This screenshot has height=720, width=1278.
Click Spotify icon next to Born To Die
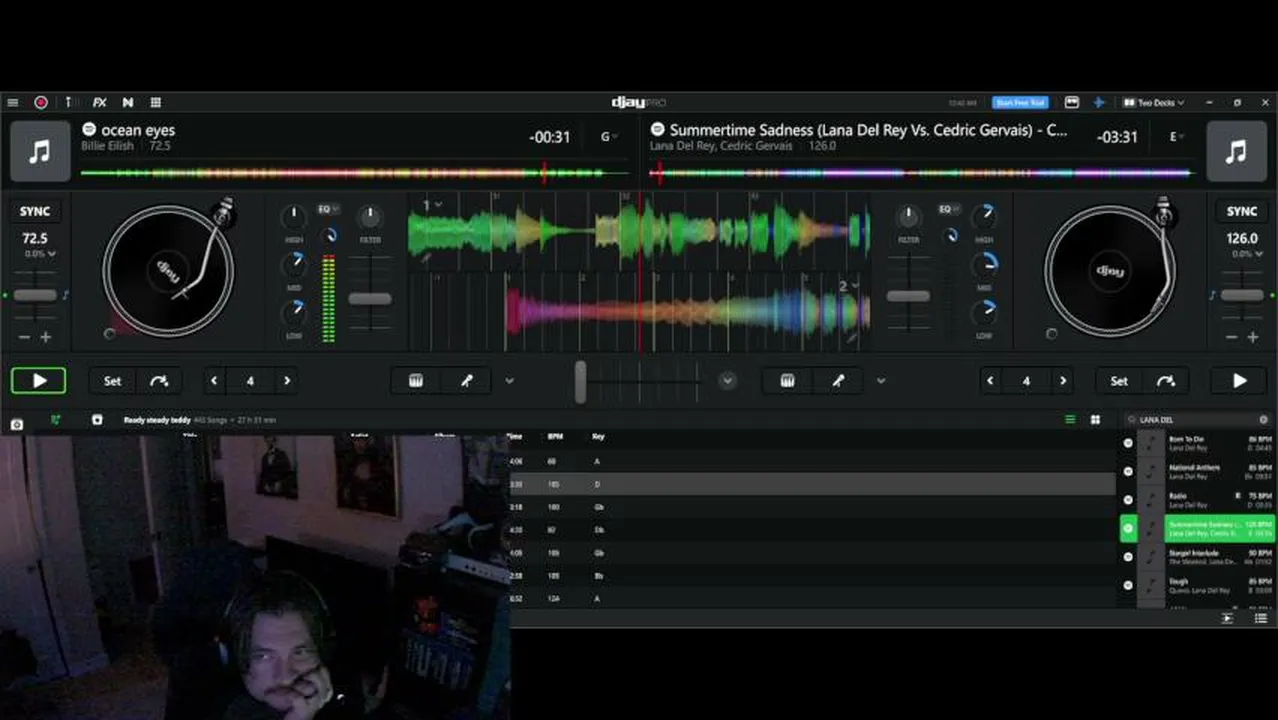click(1128, 443)
